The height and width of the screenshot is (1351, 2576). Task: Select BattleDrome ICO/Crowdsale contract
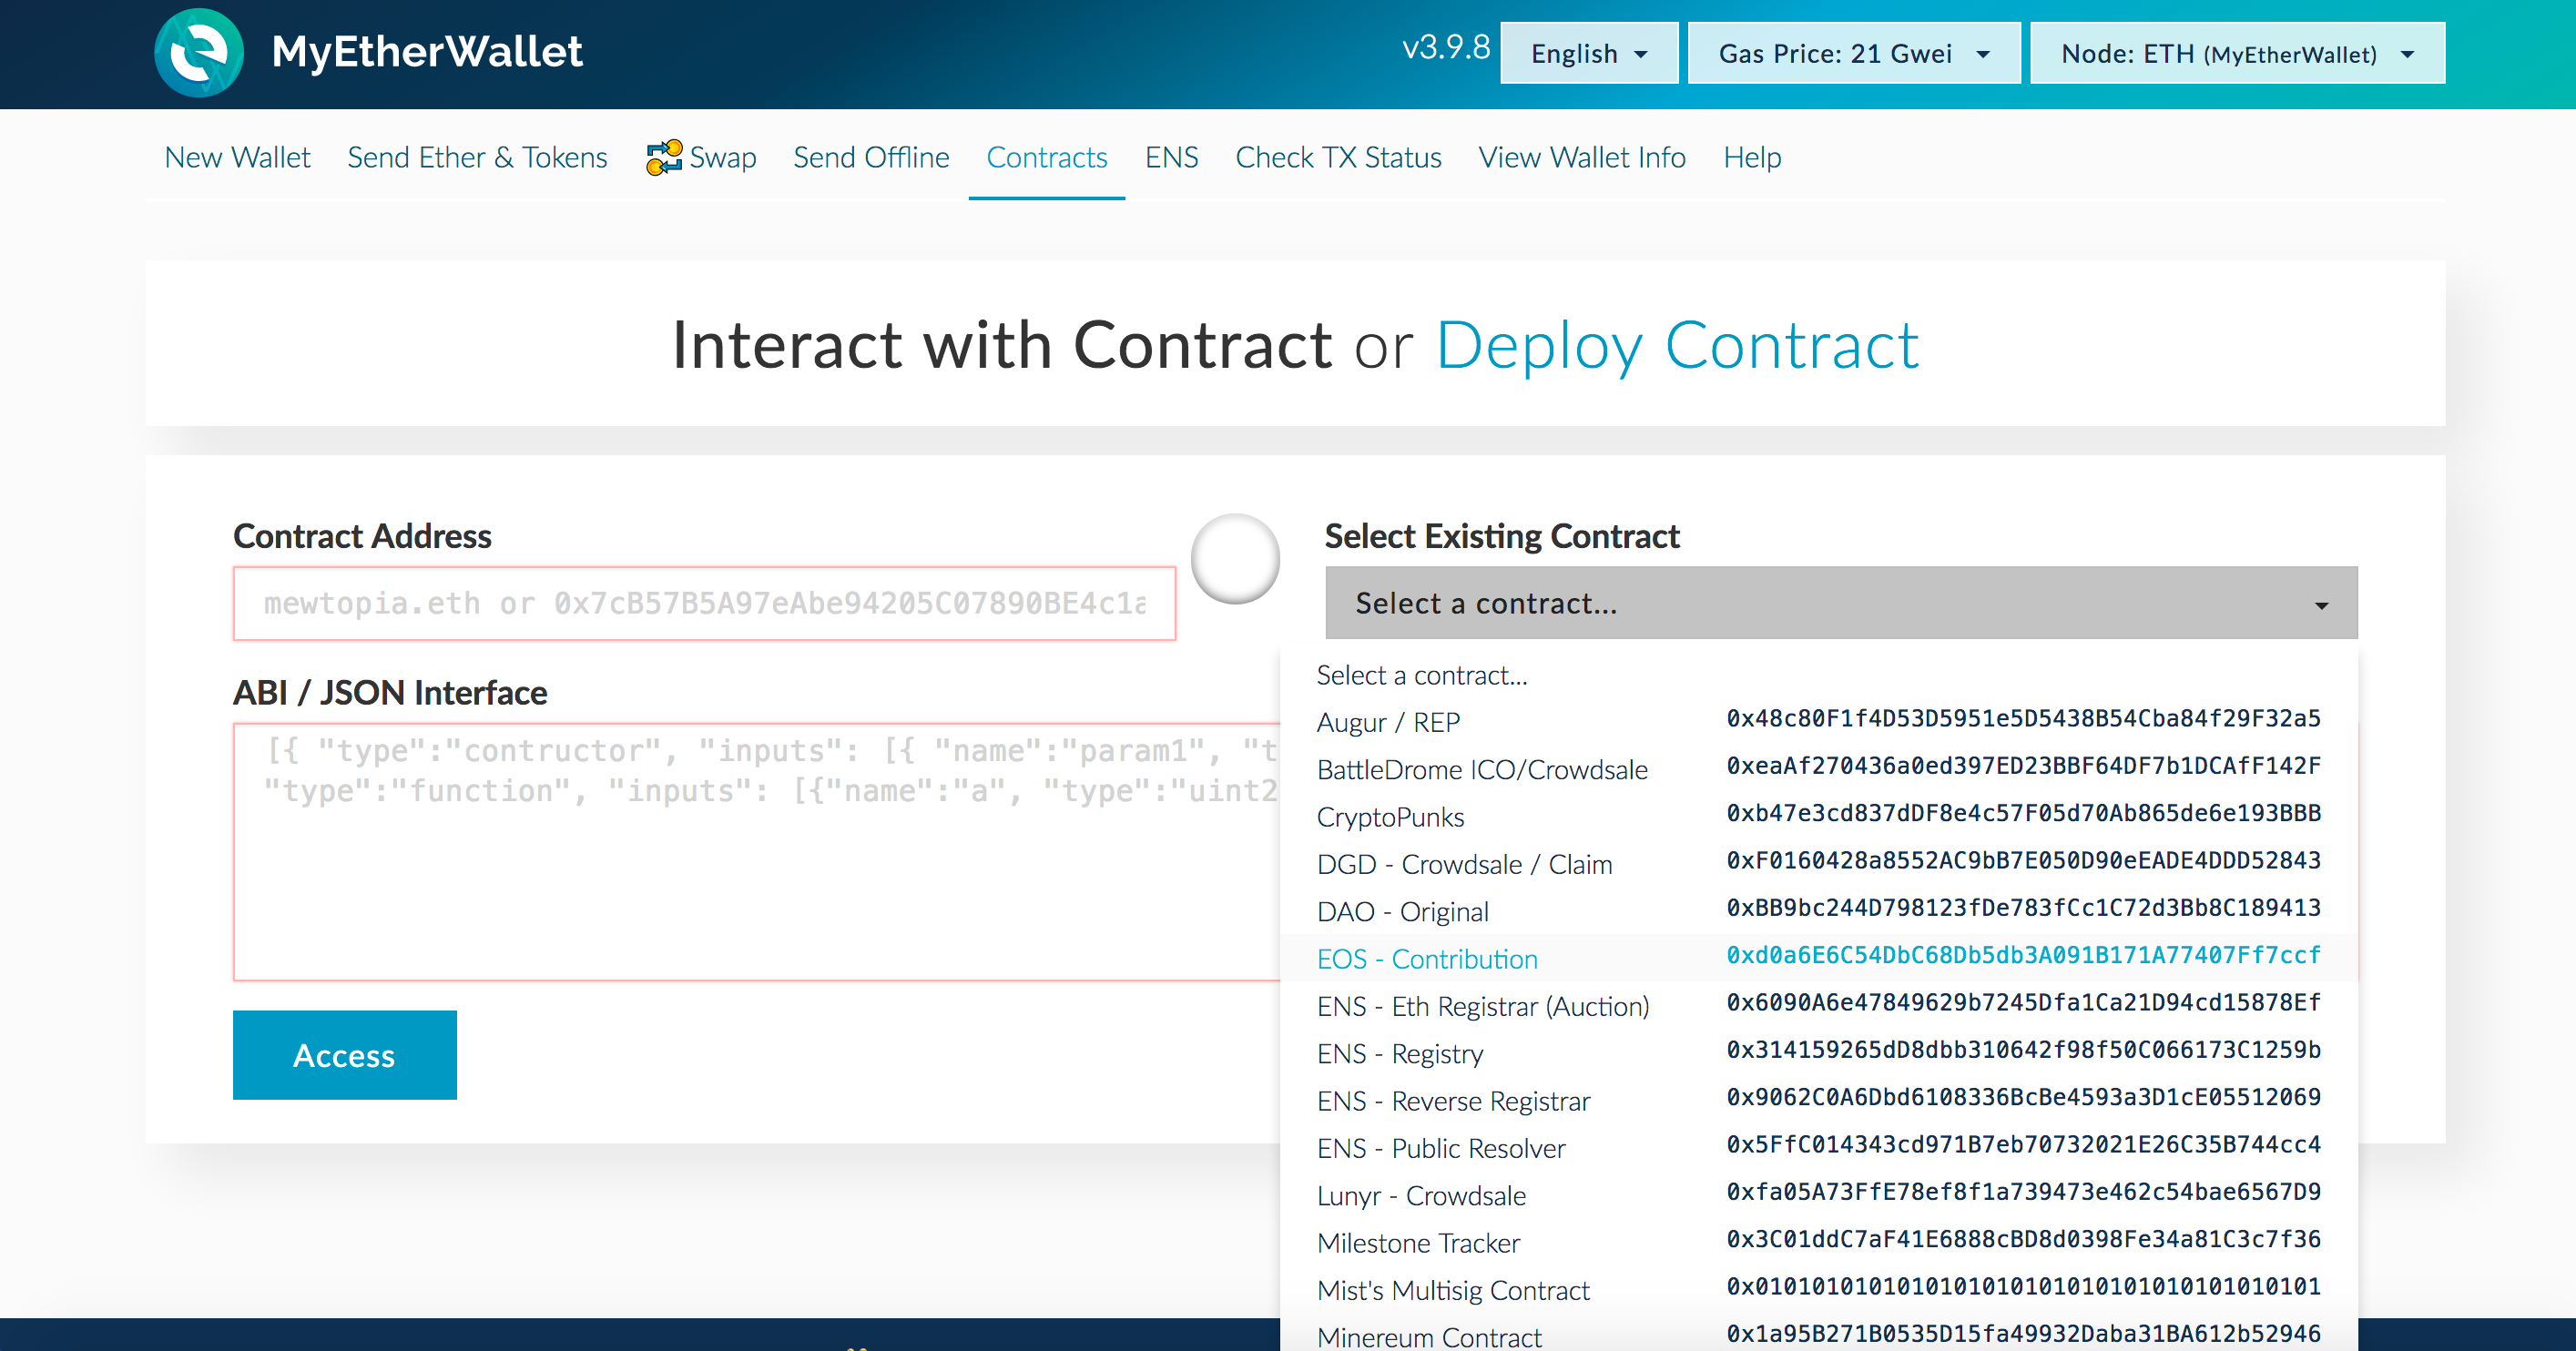click(1819, 769)
